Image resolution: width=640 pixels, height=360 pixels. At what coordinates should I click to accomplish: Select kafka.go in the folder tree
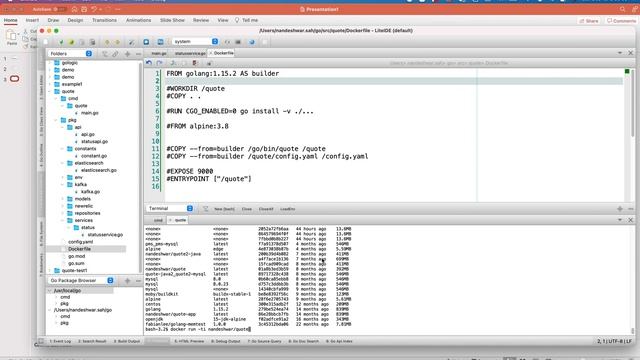tap(90, 191)
